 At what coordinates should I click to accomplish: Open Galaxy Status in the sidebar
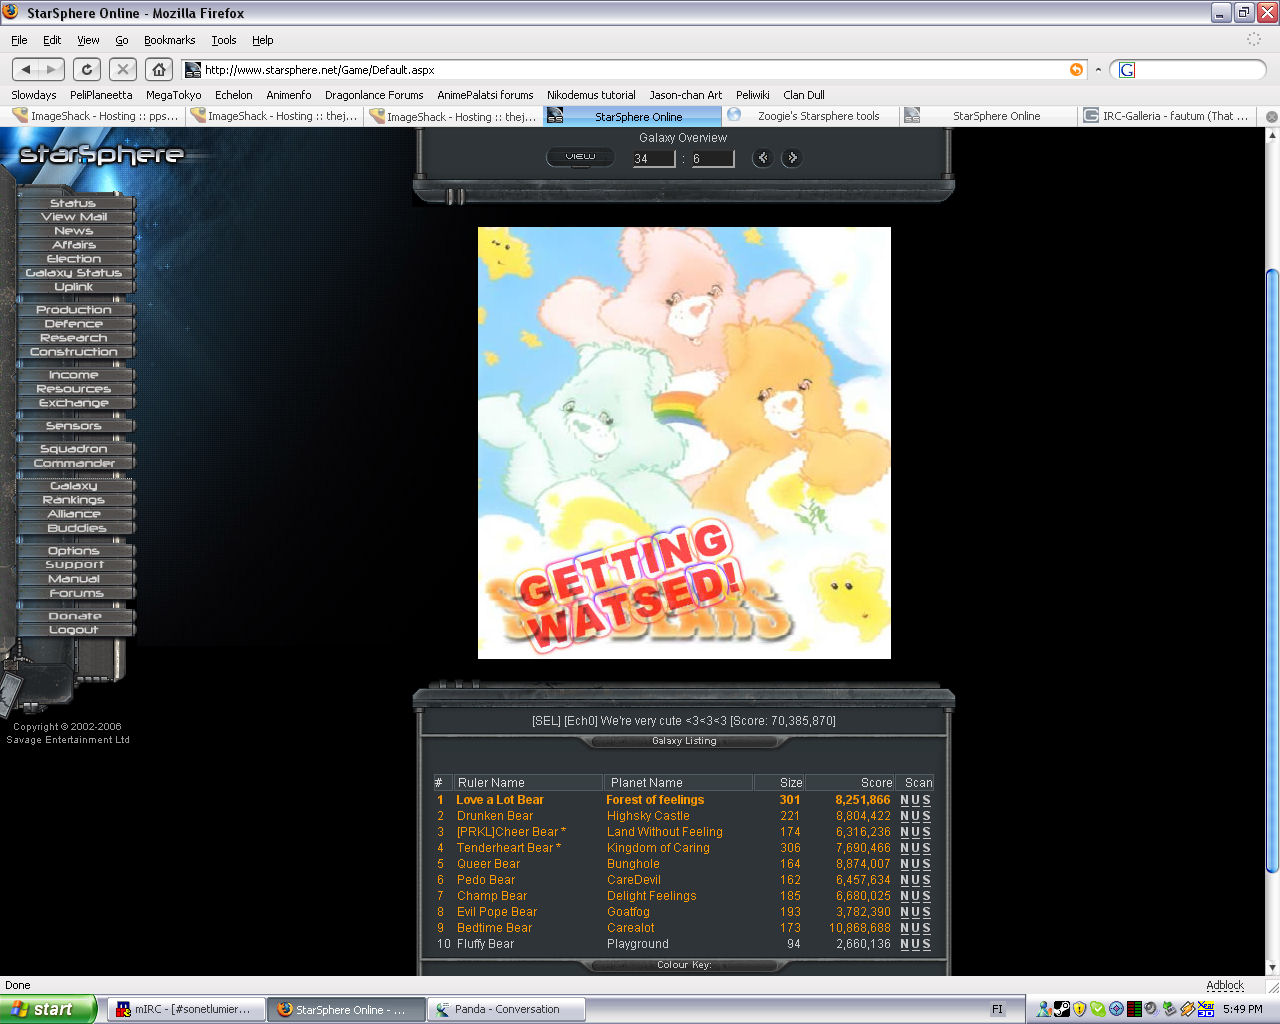73,273
